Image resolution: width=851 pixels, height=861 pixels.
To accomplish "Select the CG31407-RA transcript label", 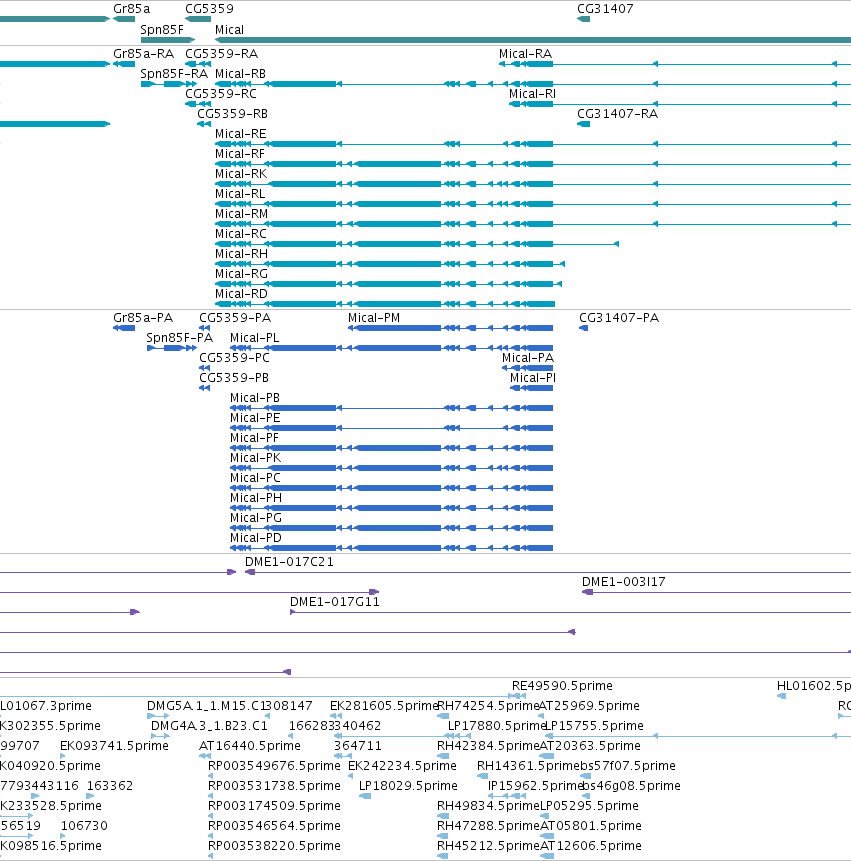I will 617,114.
